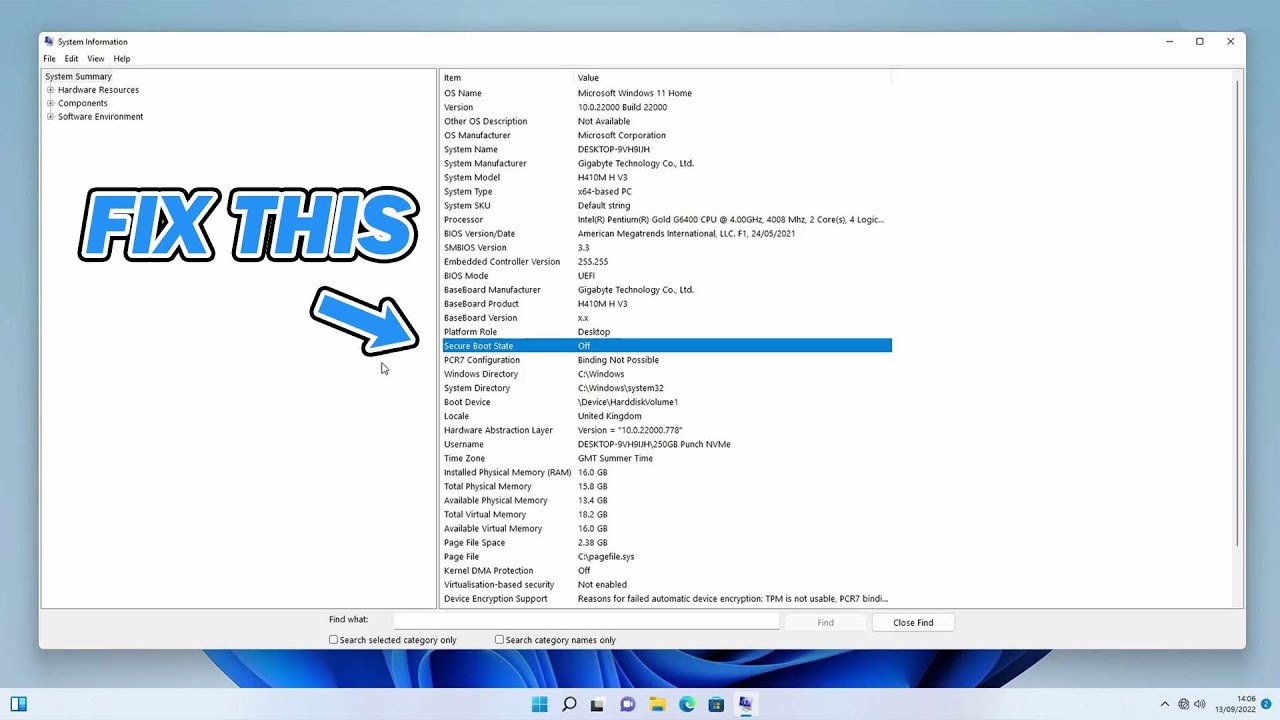The image size is (1280, 720).
Task: Open the Edit menu
Action: (71, 59)
